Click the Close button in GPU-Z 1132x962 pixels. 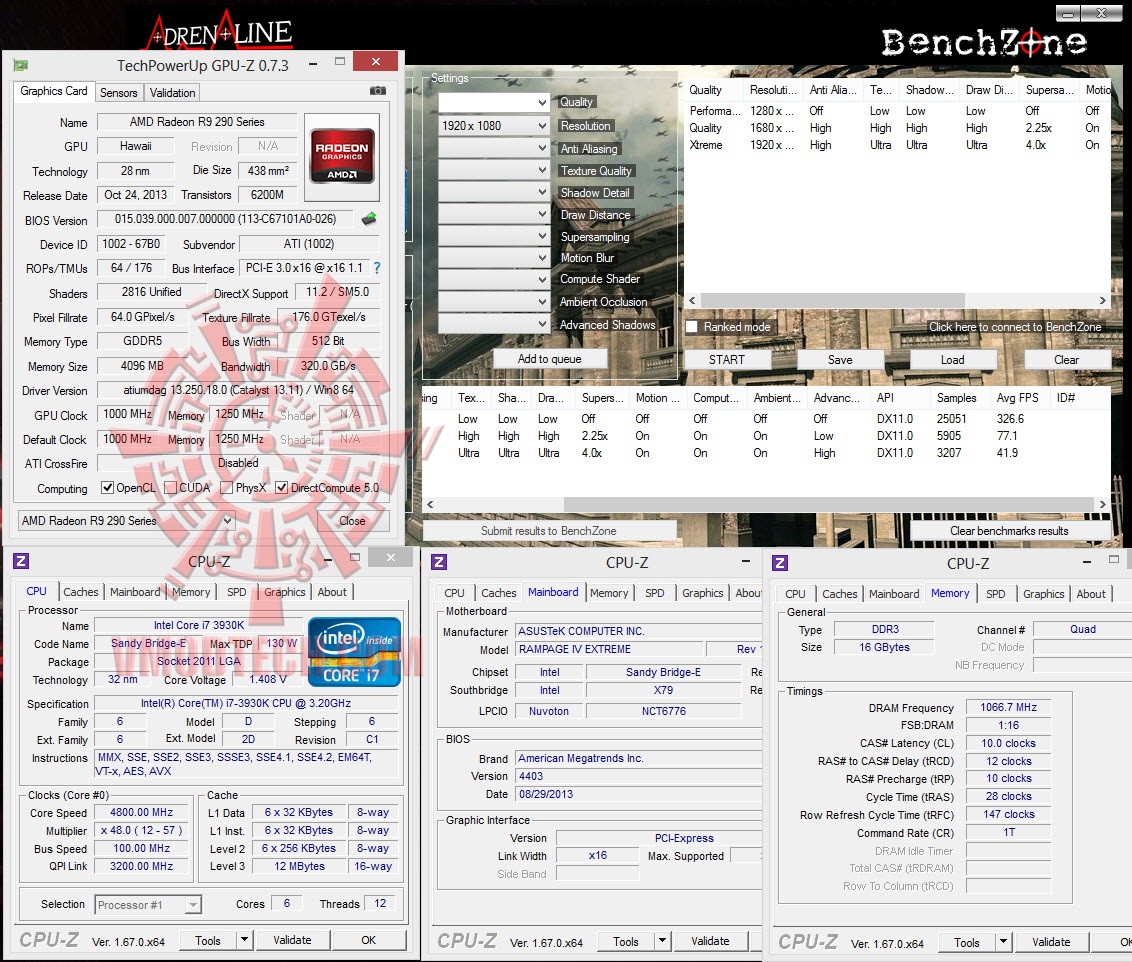pos(352,520)
